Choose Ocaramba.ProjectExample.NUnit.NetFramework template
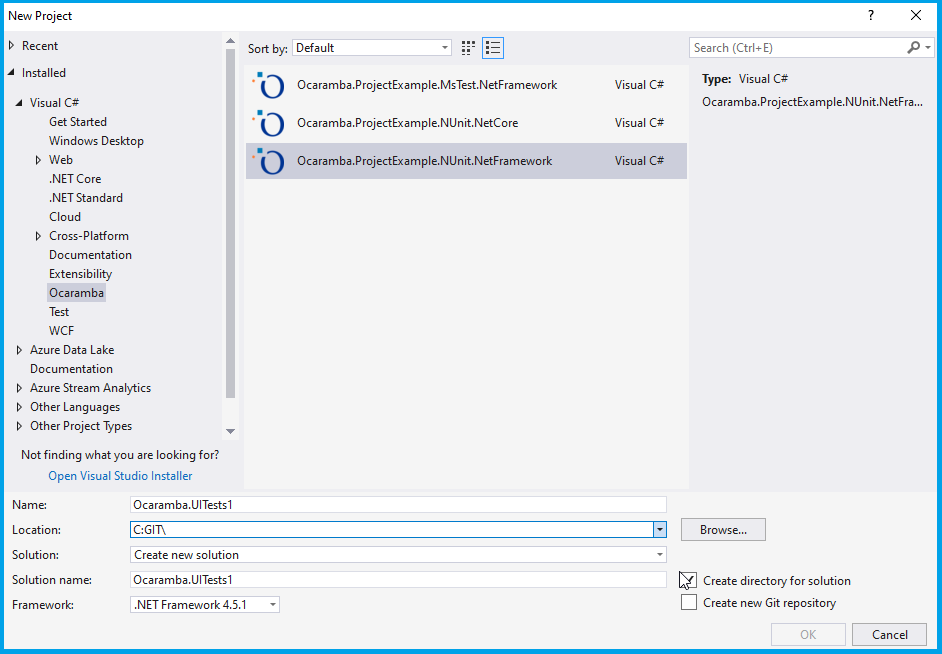This screenshot has height=654, width=942. pyautogui.click(x=466, y=161)
